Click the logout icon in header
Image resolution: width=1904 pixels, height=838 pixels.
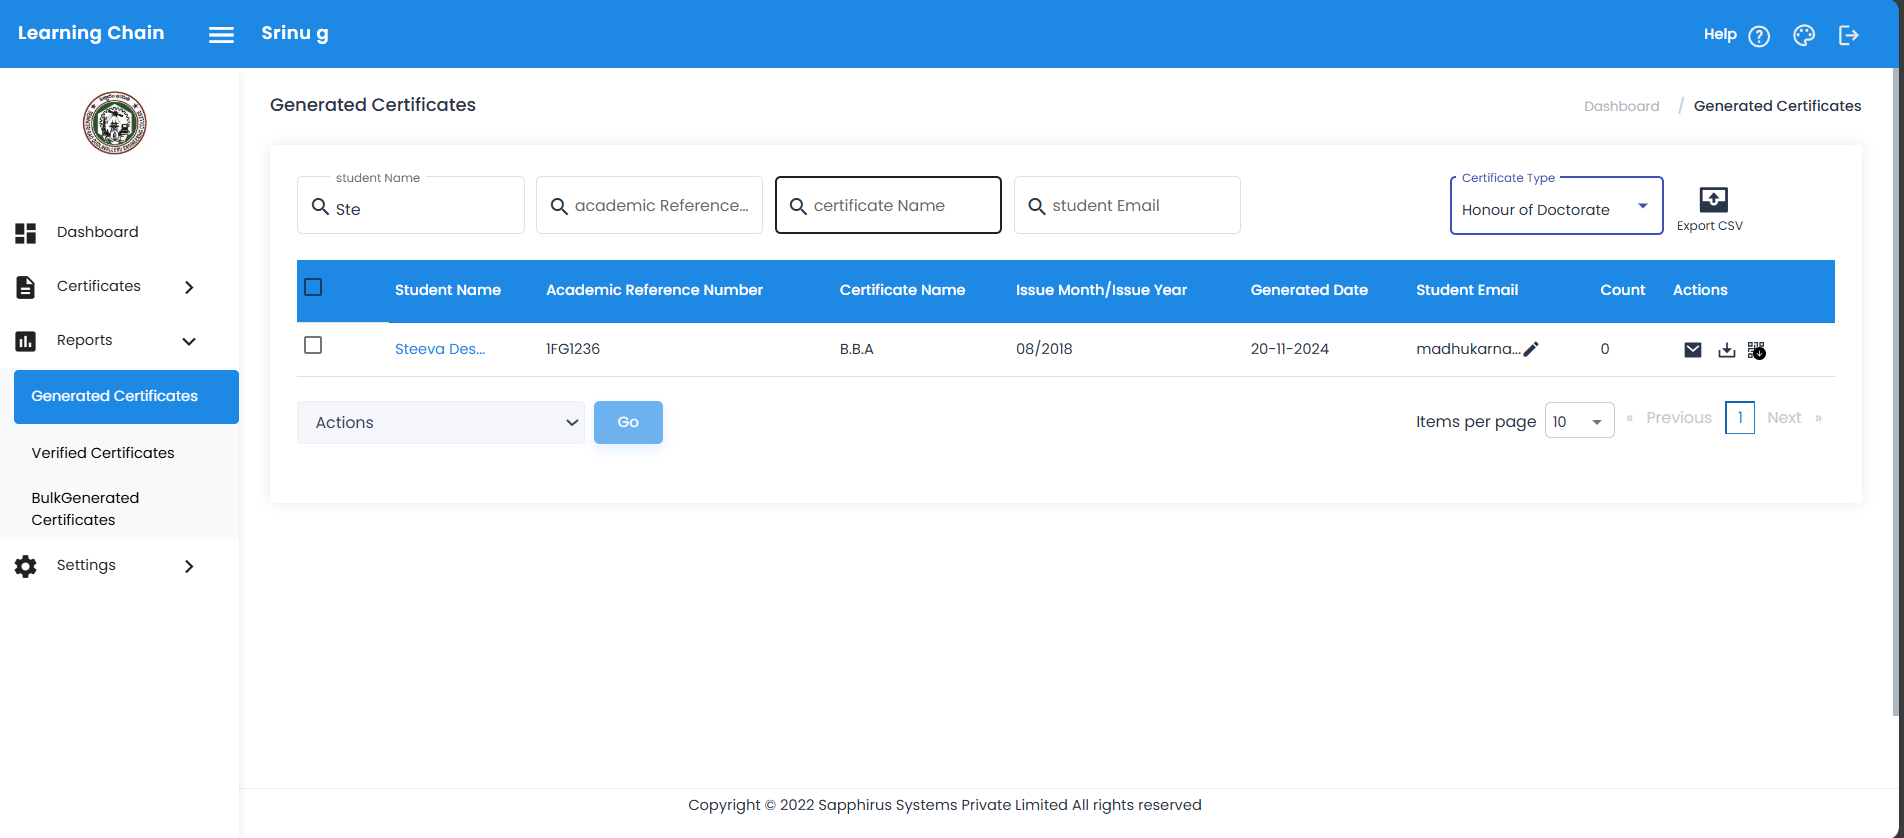[x=1848, y=36]
